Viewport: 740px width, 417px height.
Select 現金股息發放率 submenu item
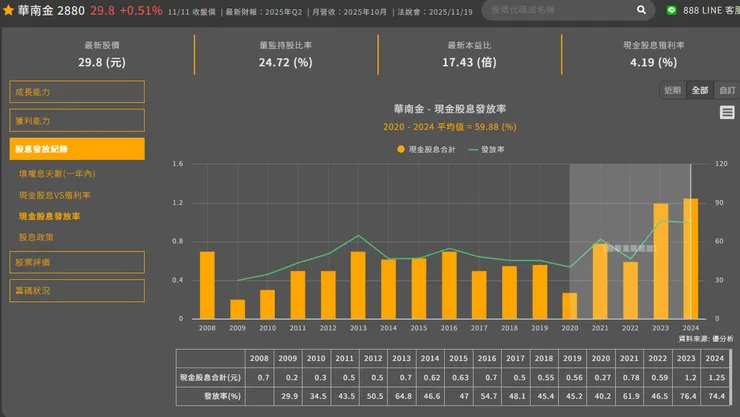[x=50, y=216]
